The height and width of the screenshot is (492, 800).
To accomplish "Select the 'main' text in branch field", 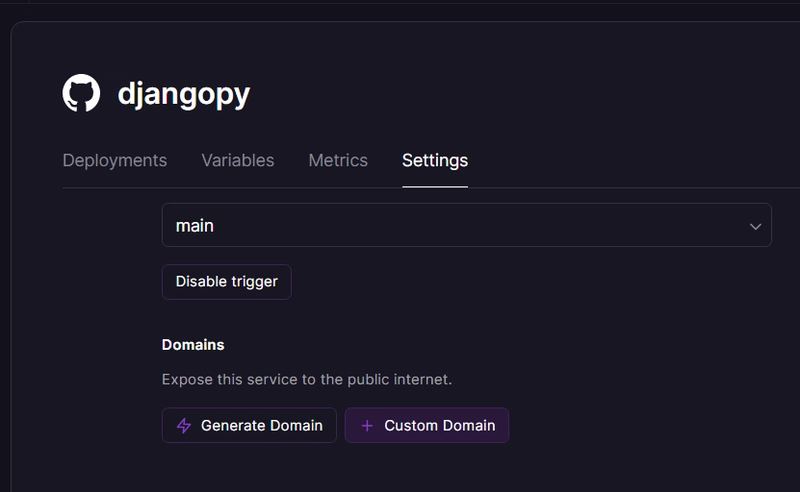I will tap(194, 226).
